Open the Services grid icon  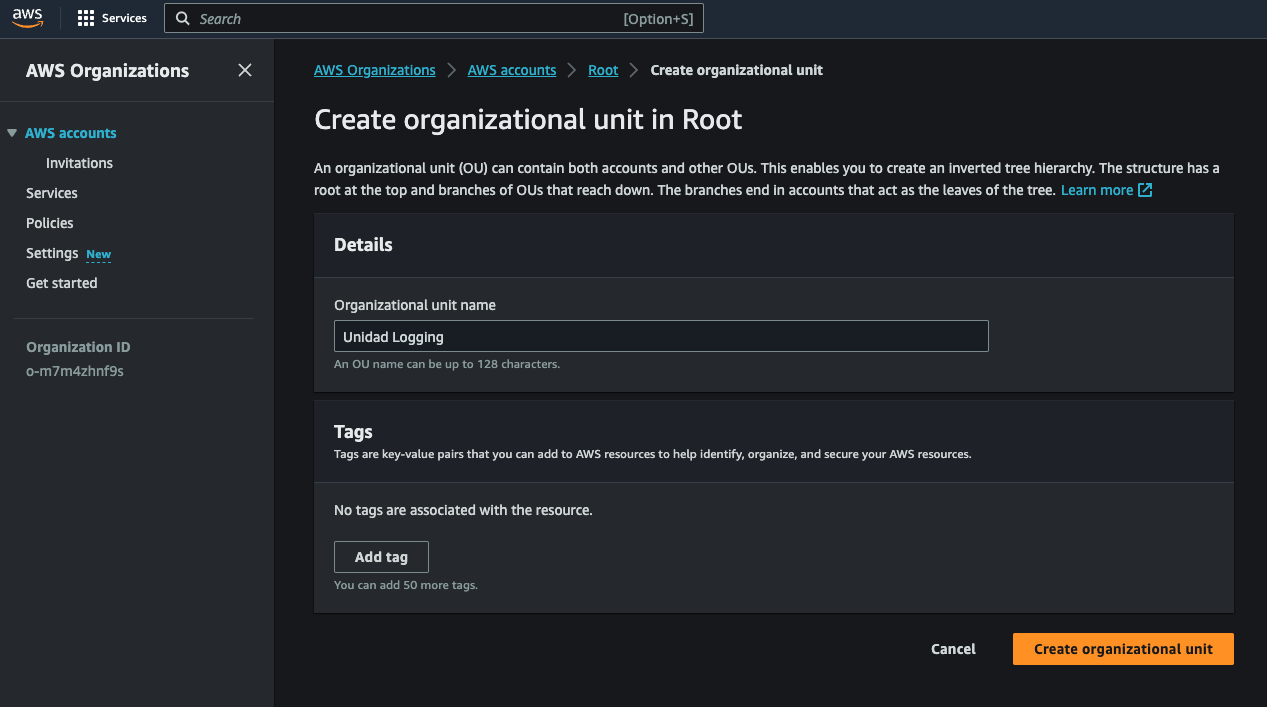pyautogui.click(x=86, y=18)
